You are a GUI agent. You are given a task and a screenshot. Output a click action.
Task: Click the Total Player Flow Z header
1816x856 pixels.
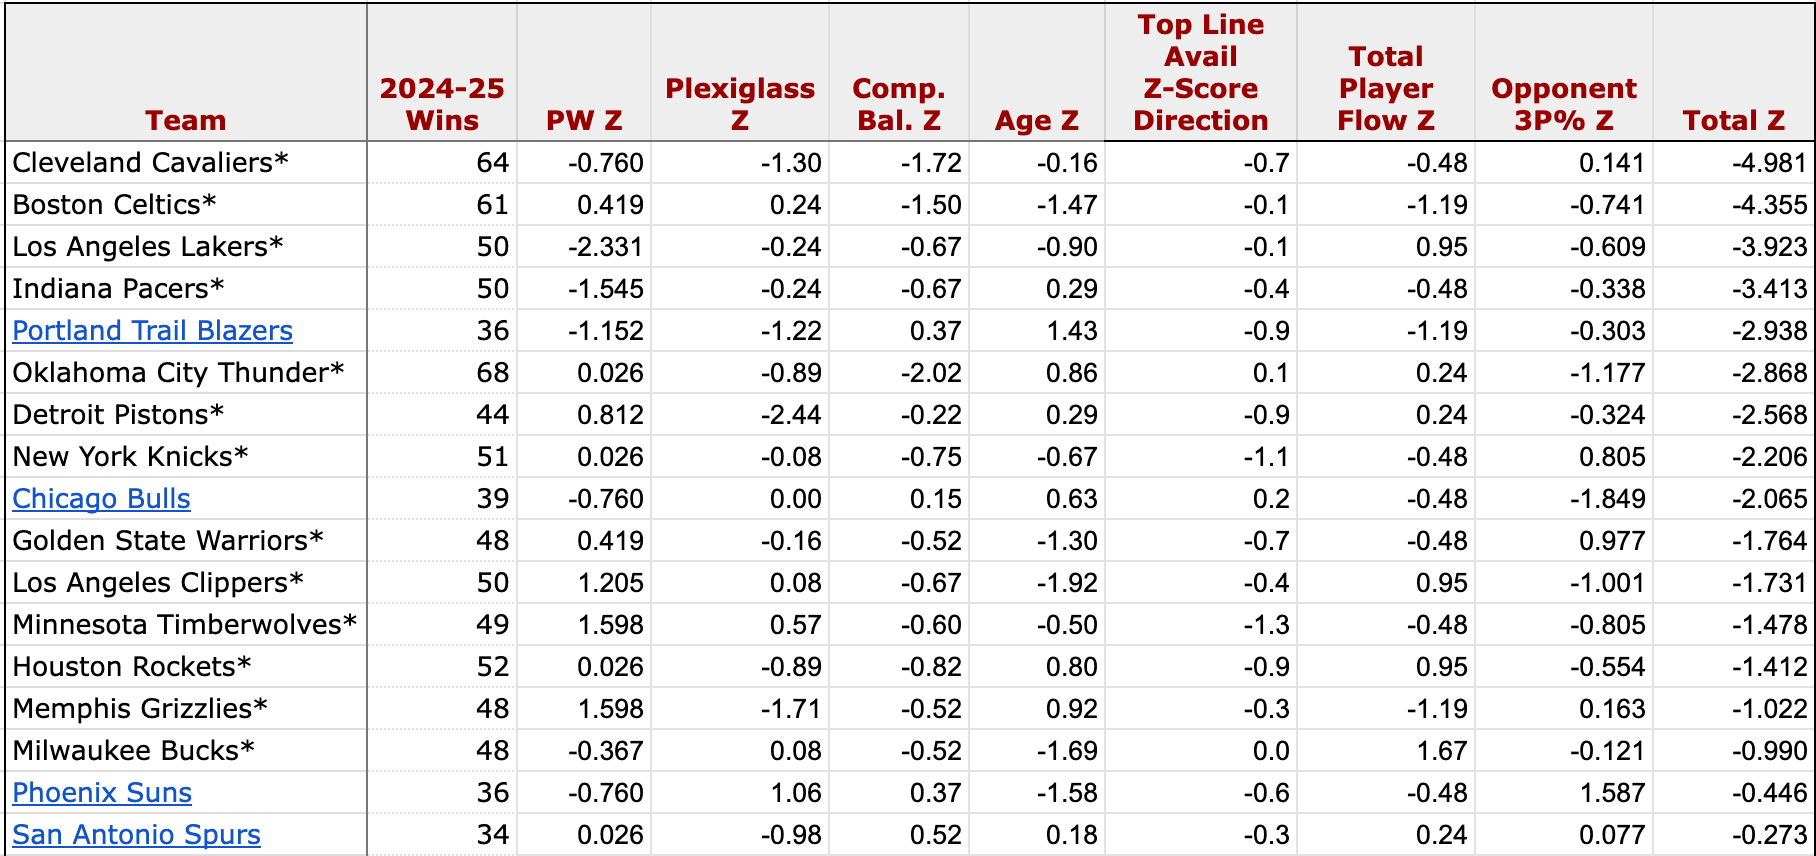click(x=1386, y=88)
